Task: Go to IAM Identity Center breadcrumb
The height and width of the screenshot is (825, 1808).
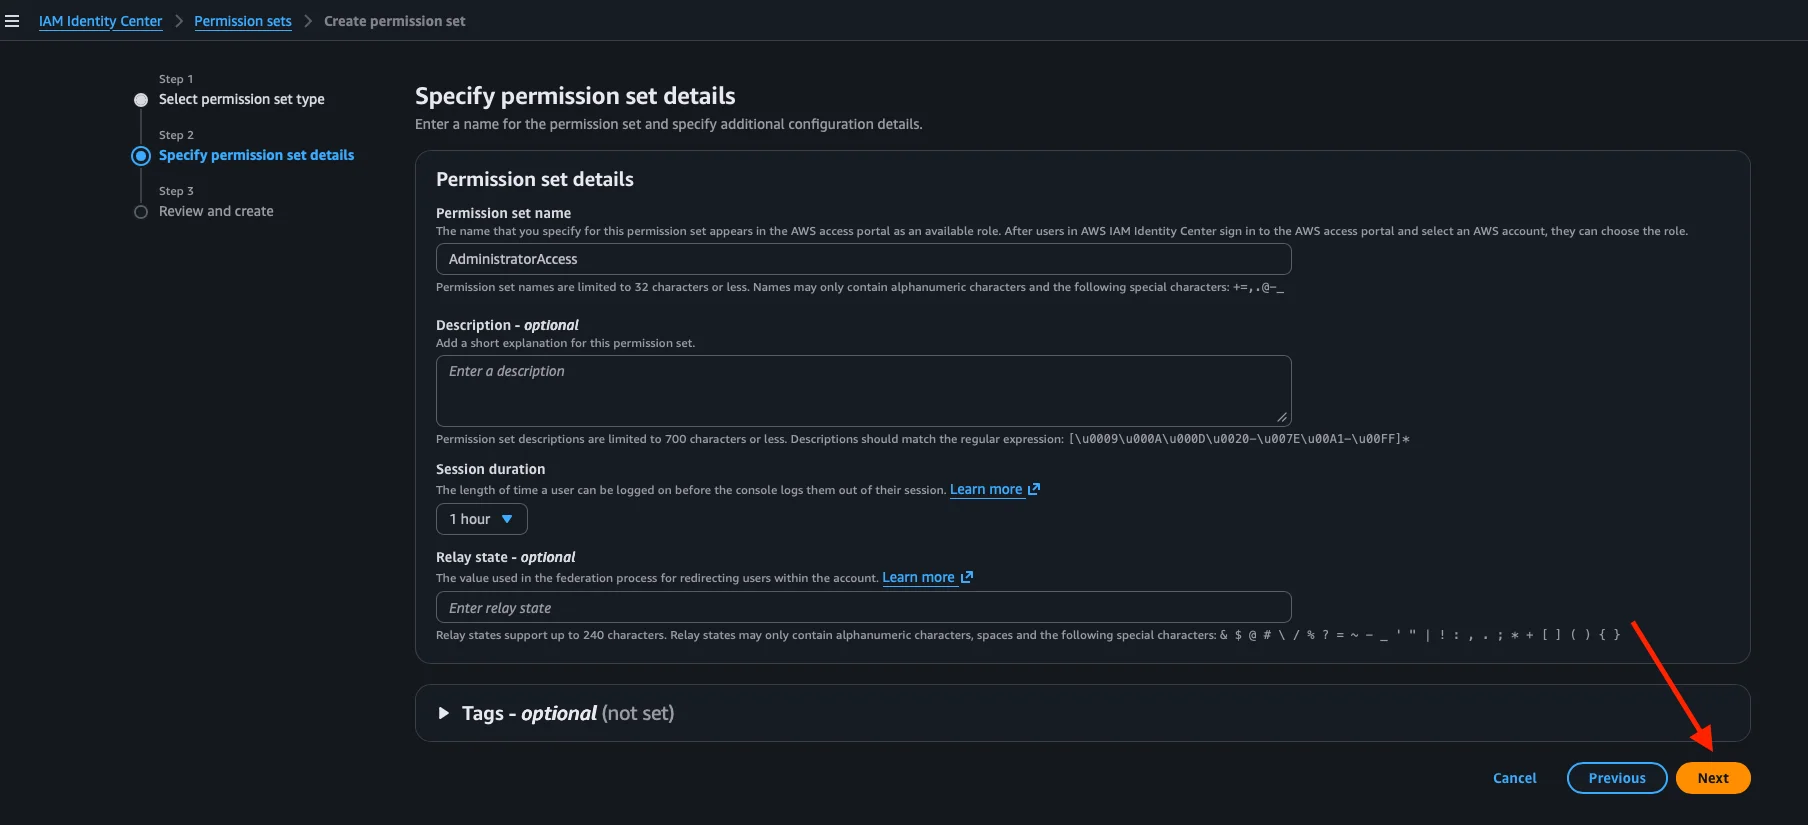Action: (100, 21)
